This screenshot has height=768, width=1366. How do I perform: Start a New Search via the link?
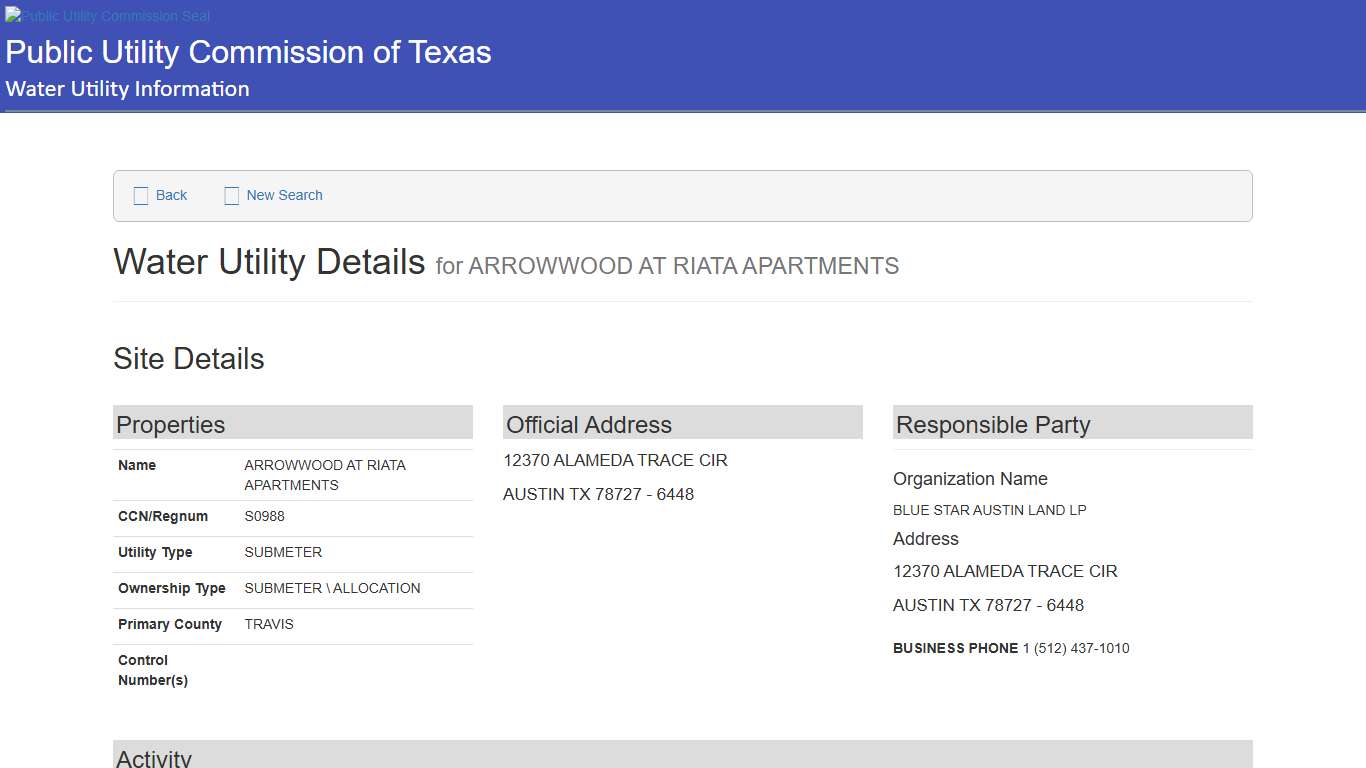pos(284,196)
